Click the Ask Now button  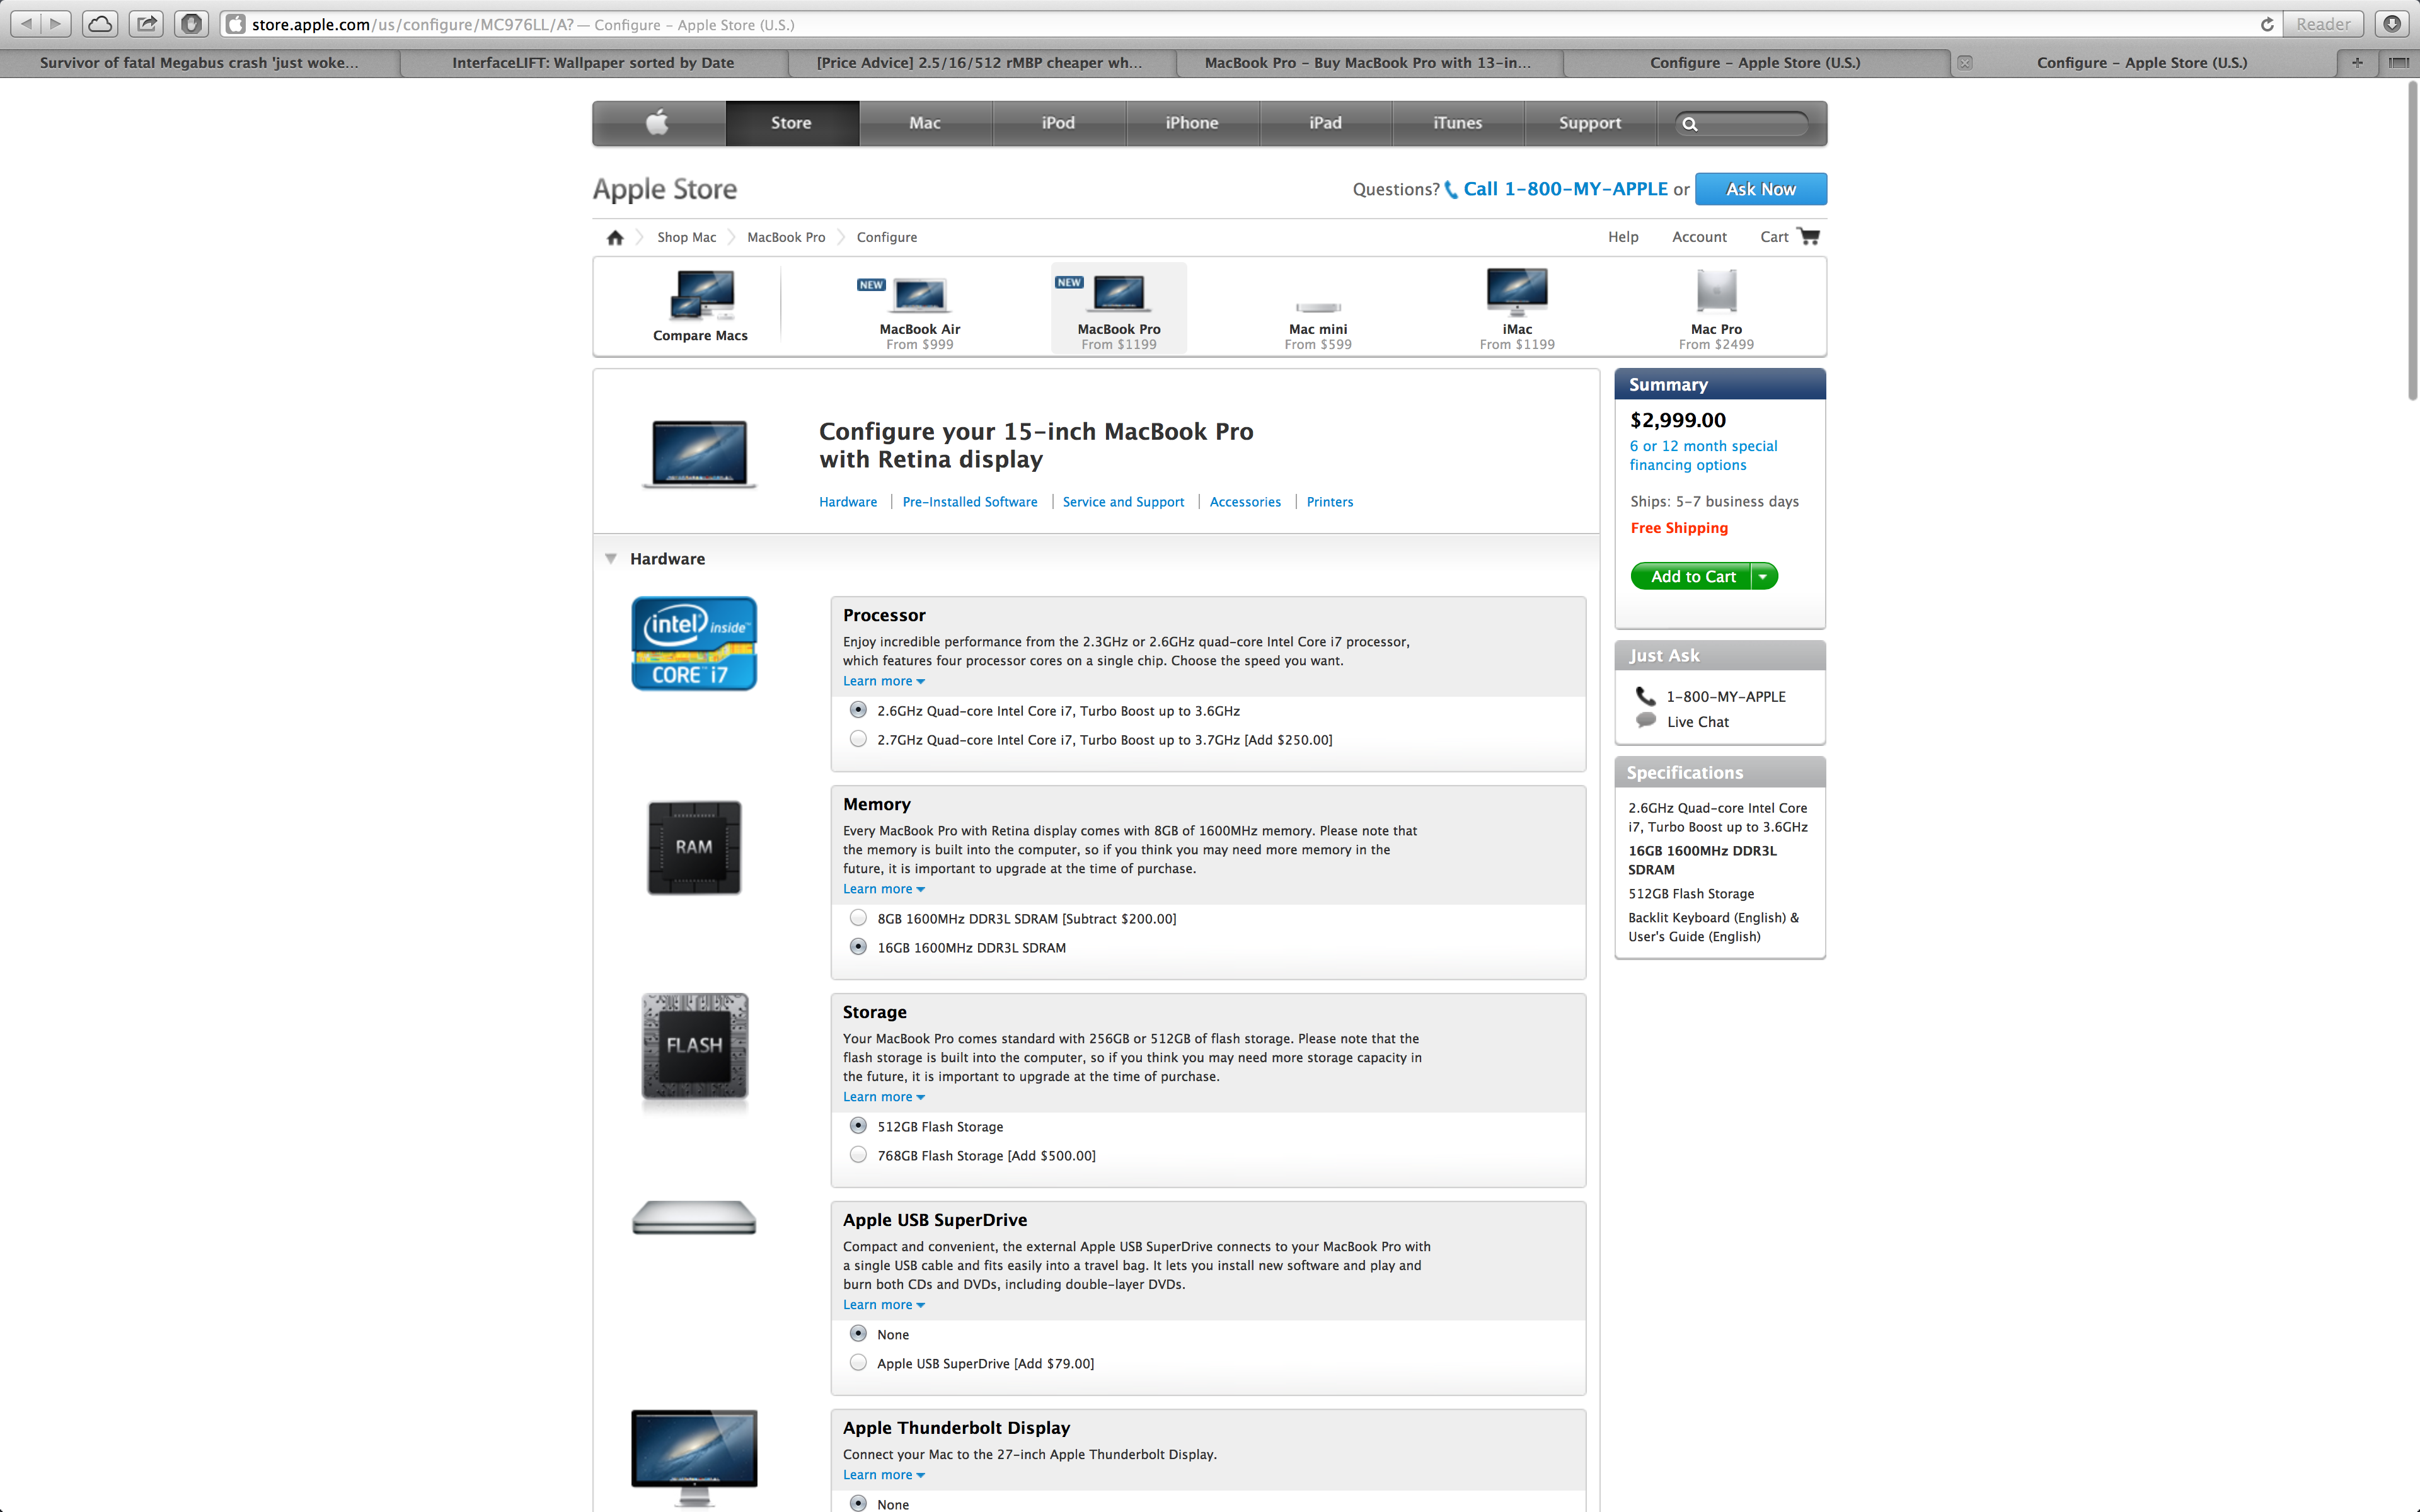[1761, 189]
